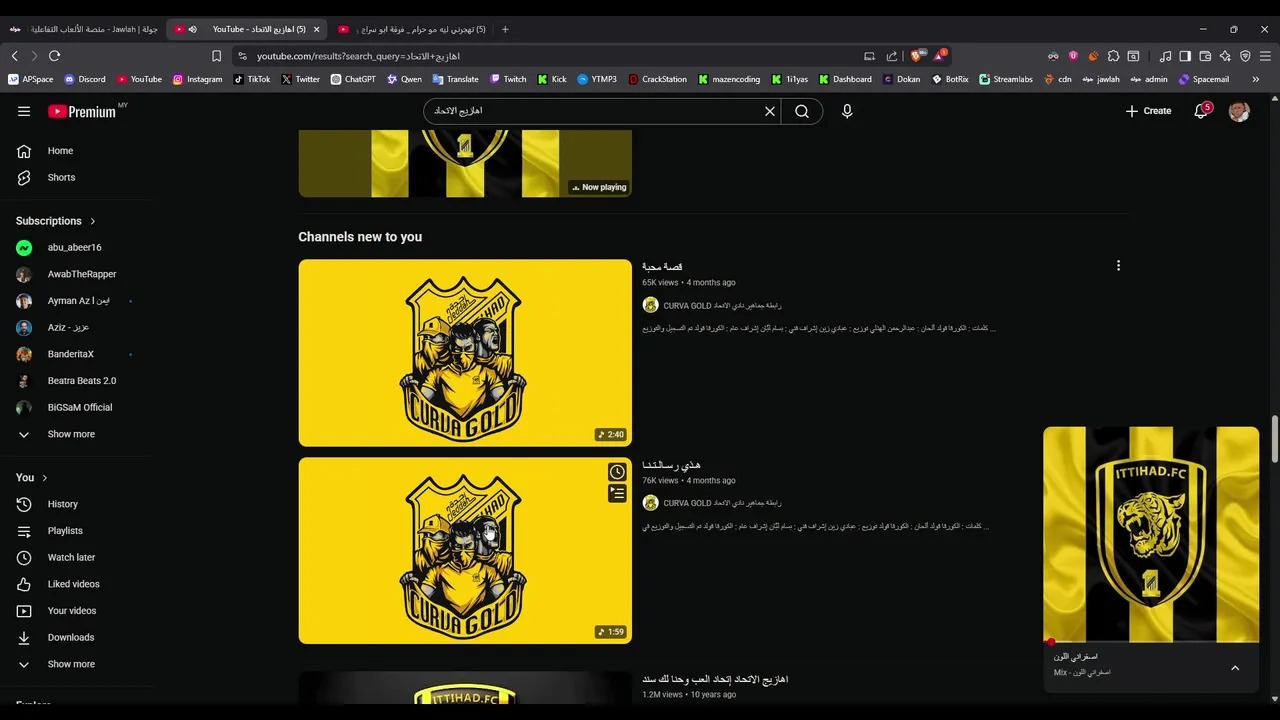The width and height of the screenshot is (1280, 720).
Task: Open the account avatar menu
Action: click(1239, 111)
